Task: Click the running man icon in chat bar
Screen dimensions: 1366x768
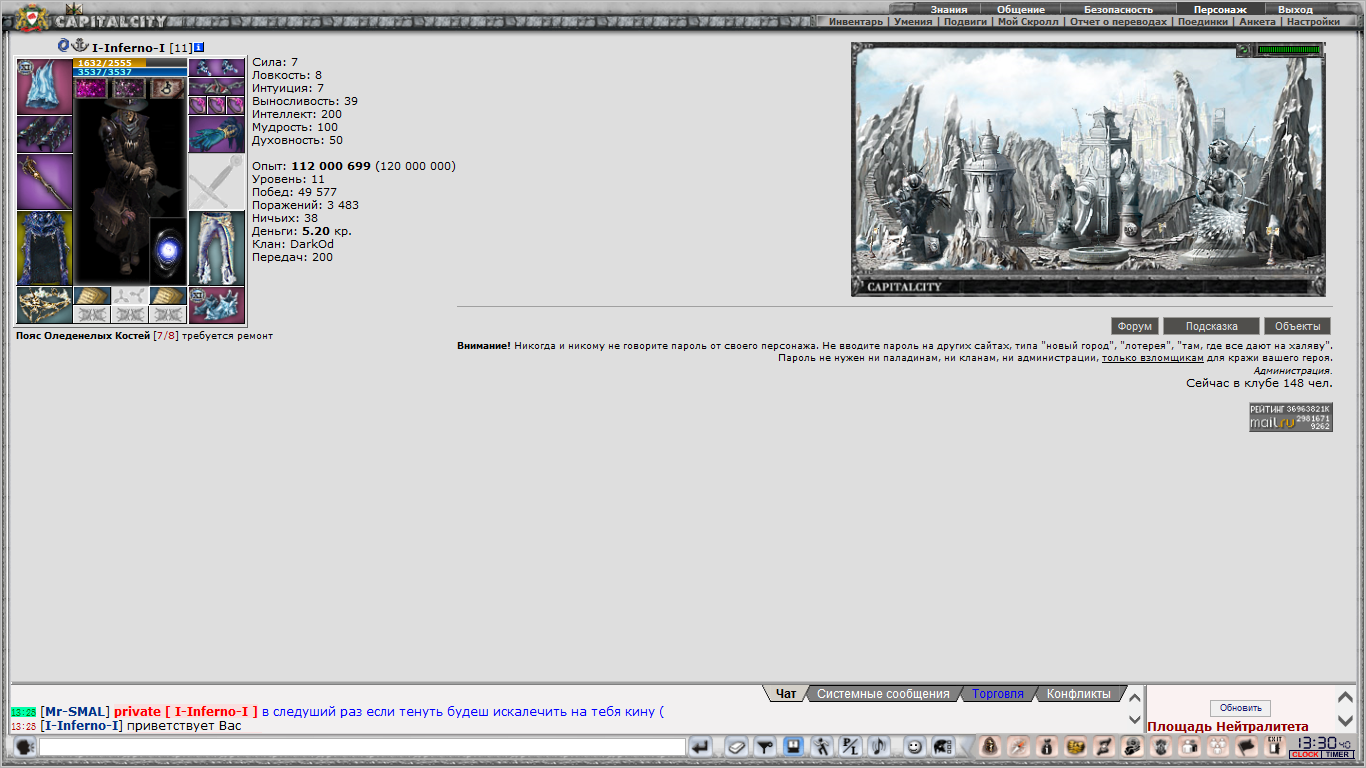Action: point(821,746)
